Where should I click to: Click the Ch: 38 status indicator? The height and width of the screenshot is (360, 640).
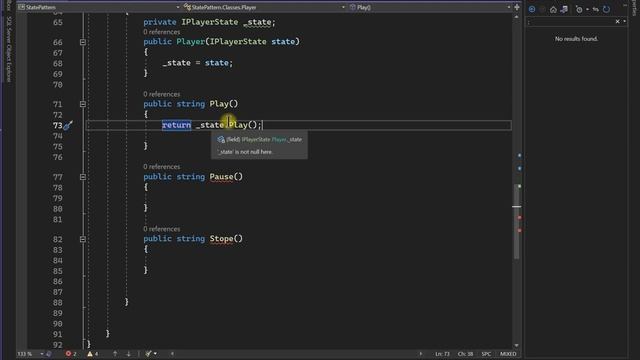[465, 354]
